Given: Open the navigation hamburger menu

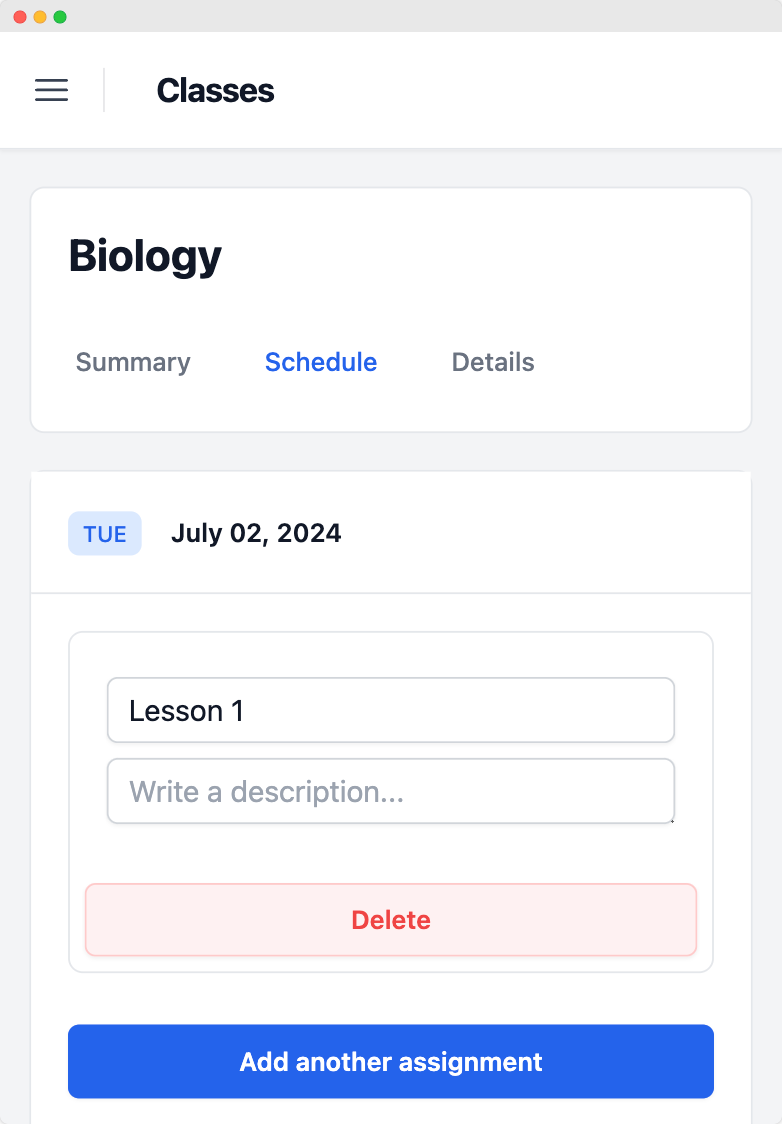Looking at the screenshot, I should (x=51, y=90).
